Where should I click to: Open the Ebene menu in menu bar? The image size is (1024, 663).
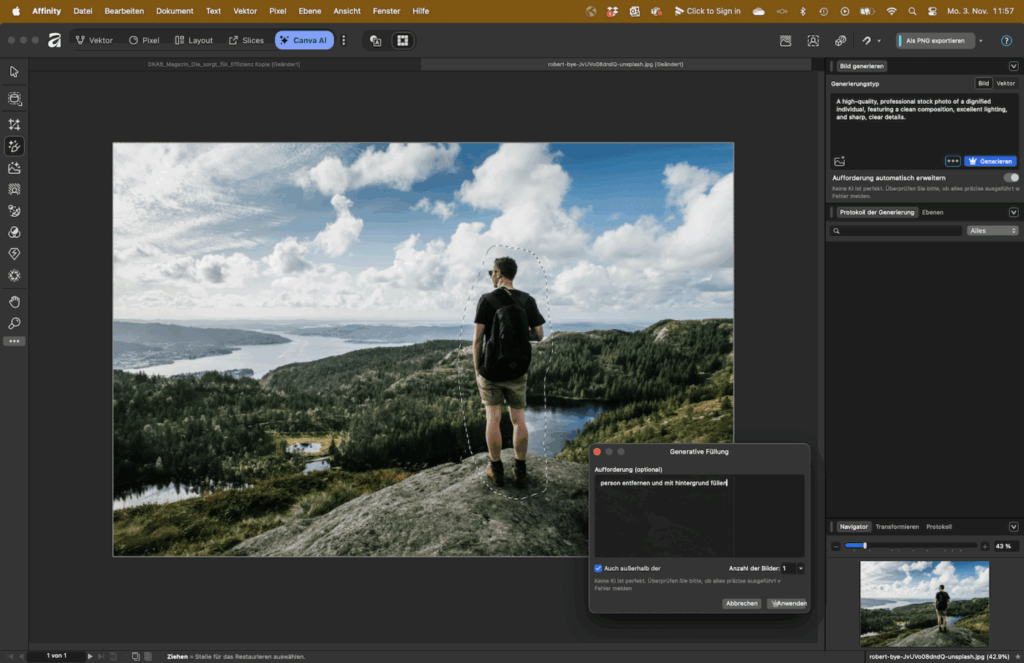pos(310,11)
